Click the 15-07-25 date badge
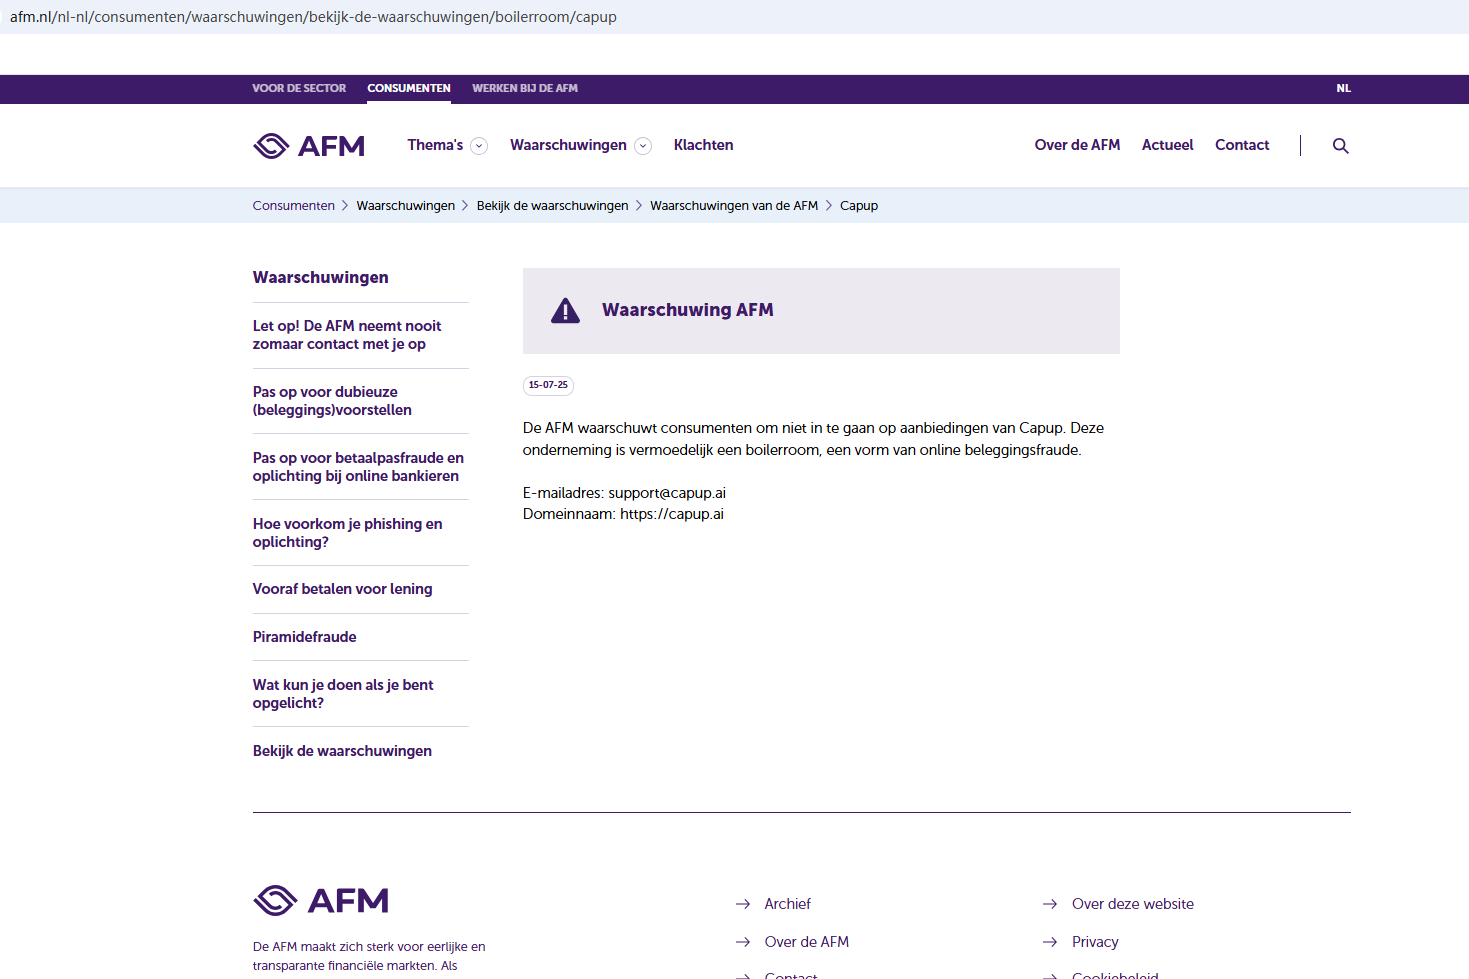 548,385
